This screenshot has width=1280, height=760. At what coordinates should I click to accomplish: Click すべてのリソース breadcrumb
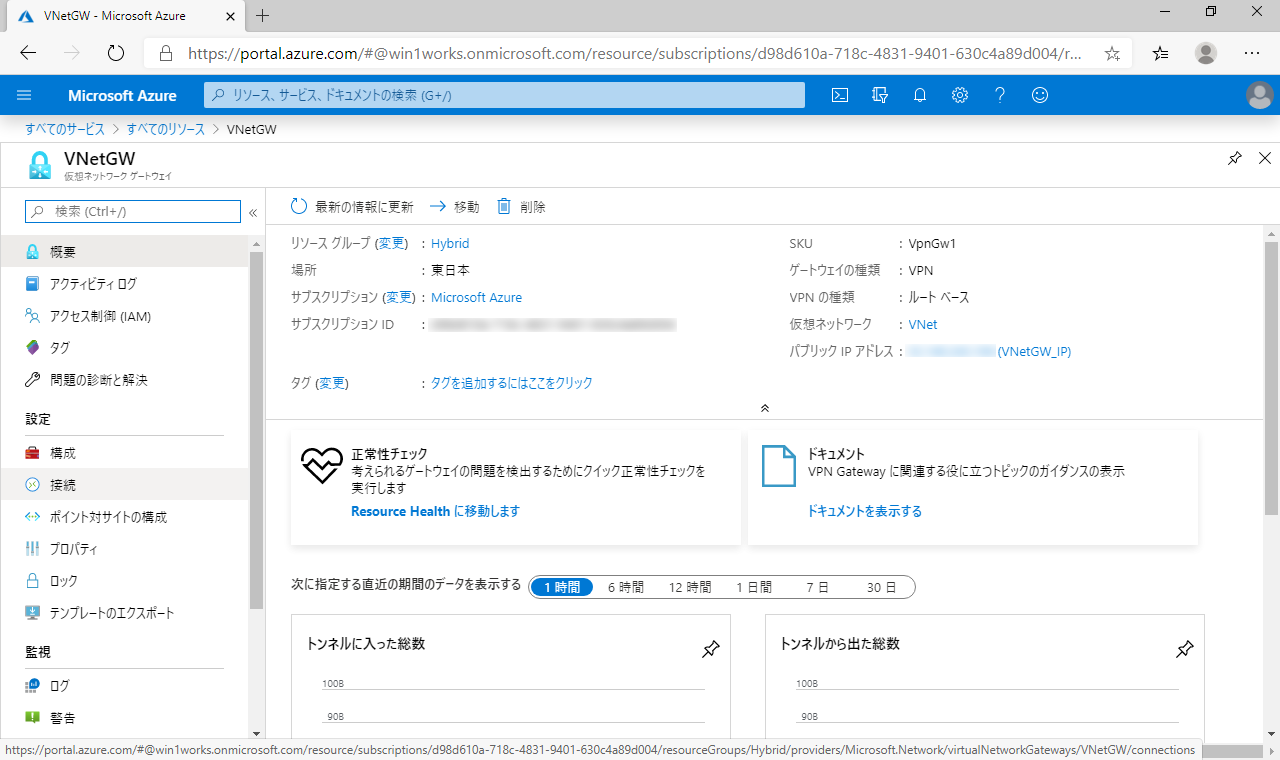[x=166, y=129]
